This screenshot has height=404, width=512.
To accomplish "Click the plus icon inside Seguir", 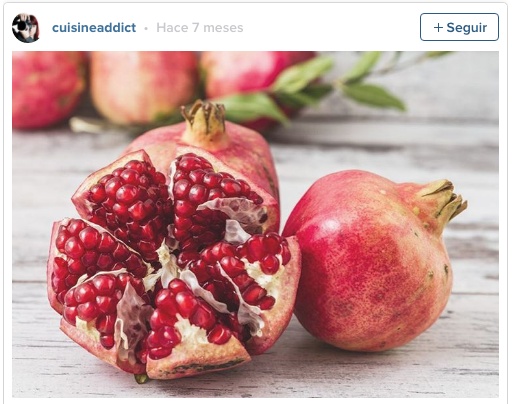I will click(438, 27).
